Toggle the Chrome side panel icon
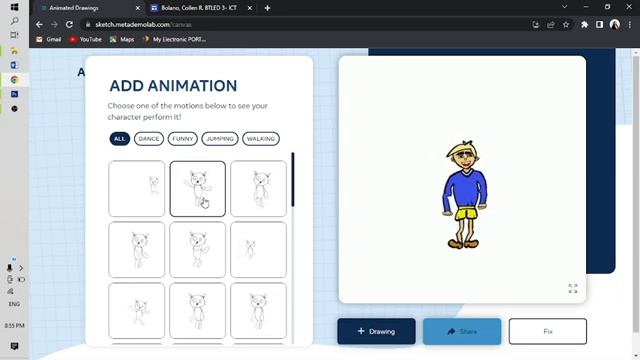The image size is (640, 360). [x=599, y=24]
